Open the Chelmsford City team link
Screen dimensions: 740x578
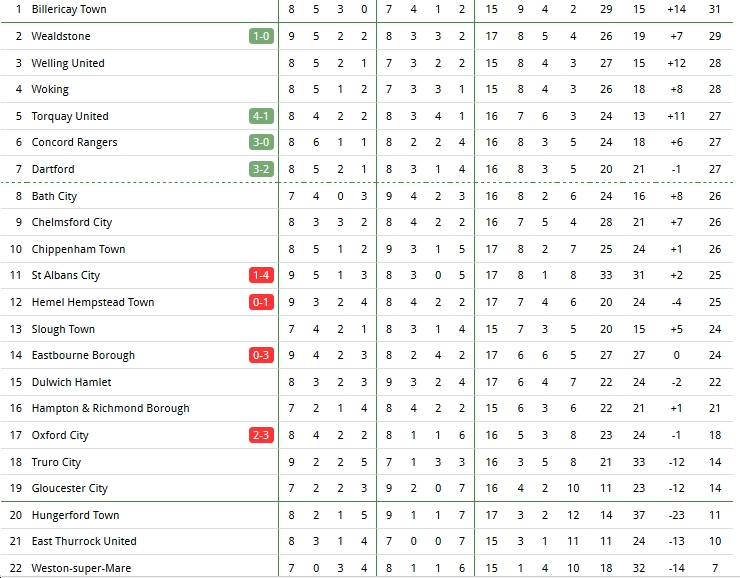coord(72,222)
